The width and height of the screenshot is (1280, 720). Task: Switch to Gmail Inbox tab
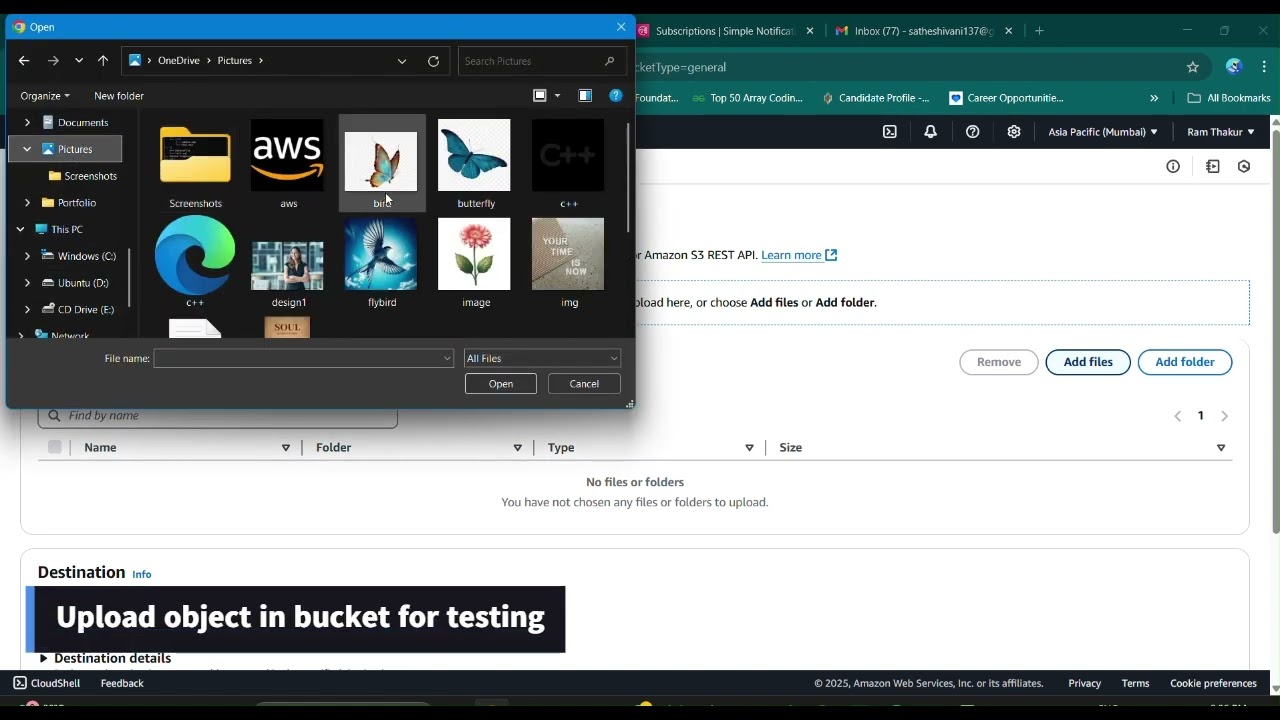923,31
